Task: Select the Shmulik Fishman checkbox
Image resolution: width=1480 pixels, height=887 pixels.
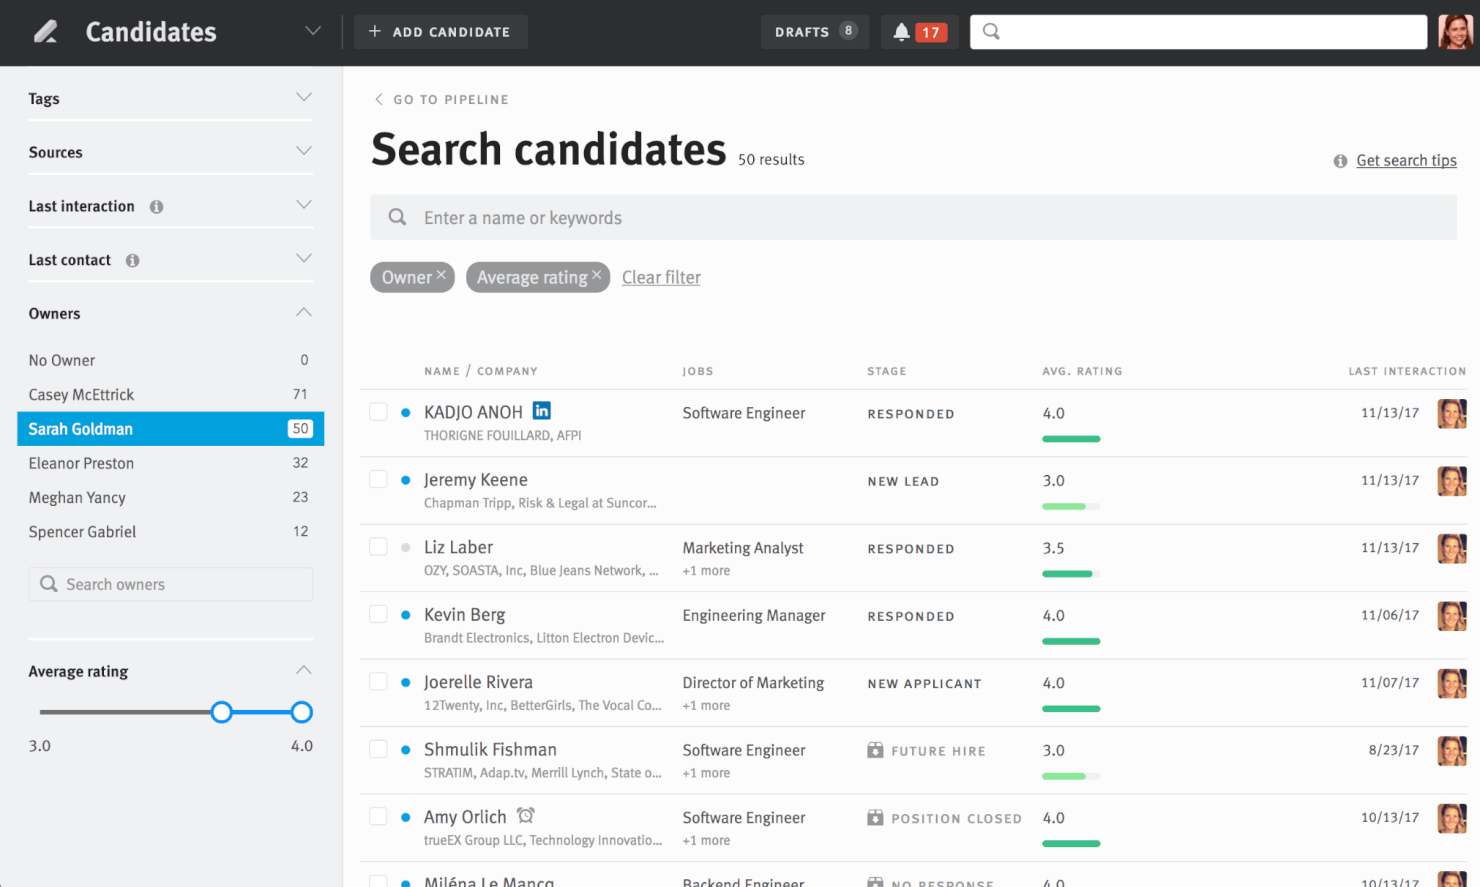Action: [378, 749]
